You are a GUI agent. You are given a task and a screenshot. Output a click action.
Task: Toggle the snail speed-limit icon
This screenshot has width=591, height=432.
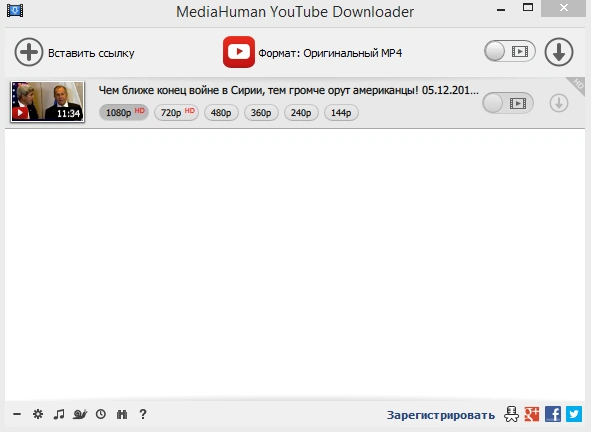[80, 414]
